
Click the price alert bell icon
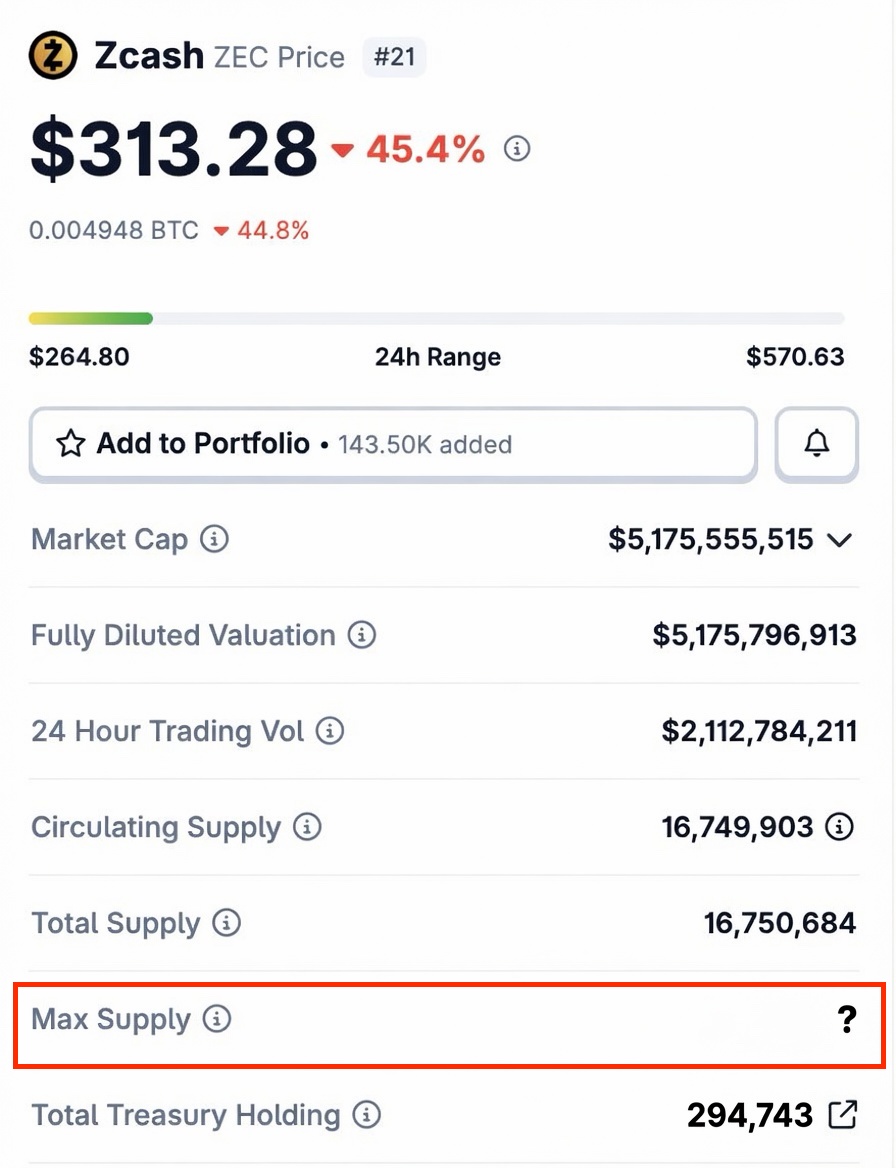[x=816, y=443]
